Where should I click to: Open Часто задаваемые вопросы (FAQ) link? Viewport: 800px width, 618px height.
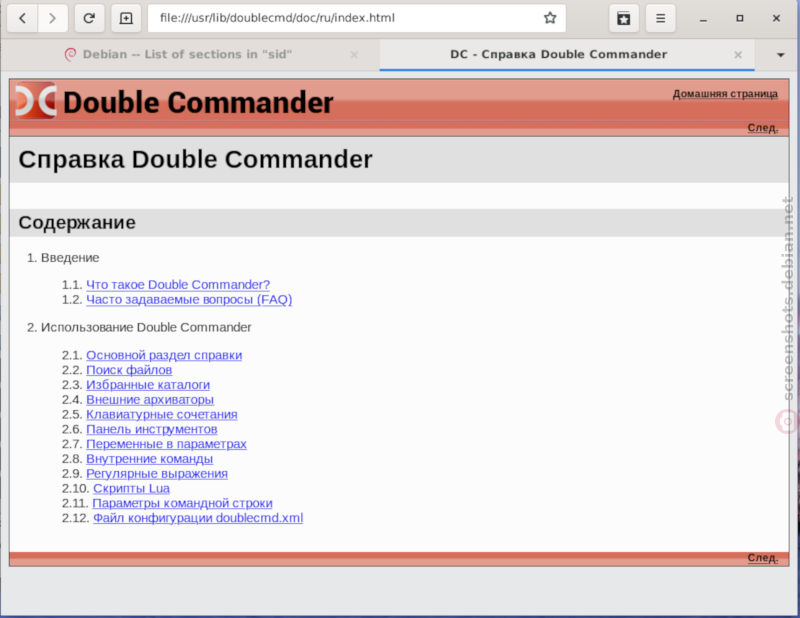[189, 300]
